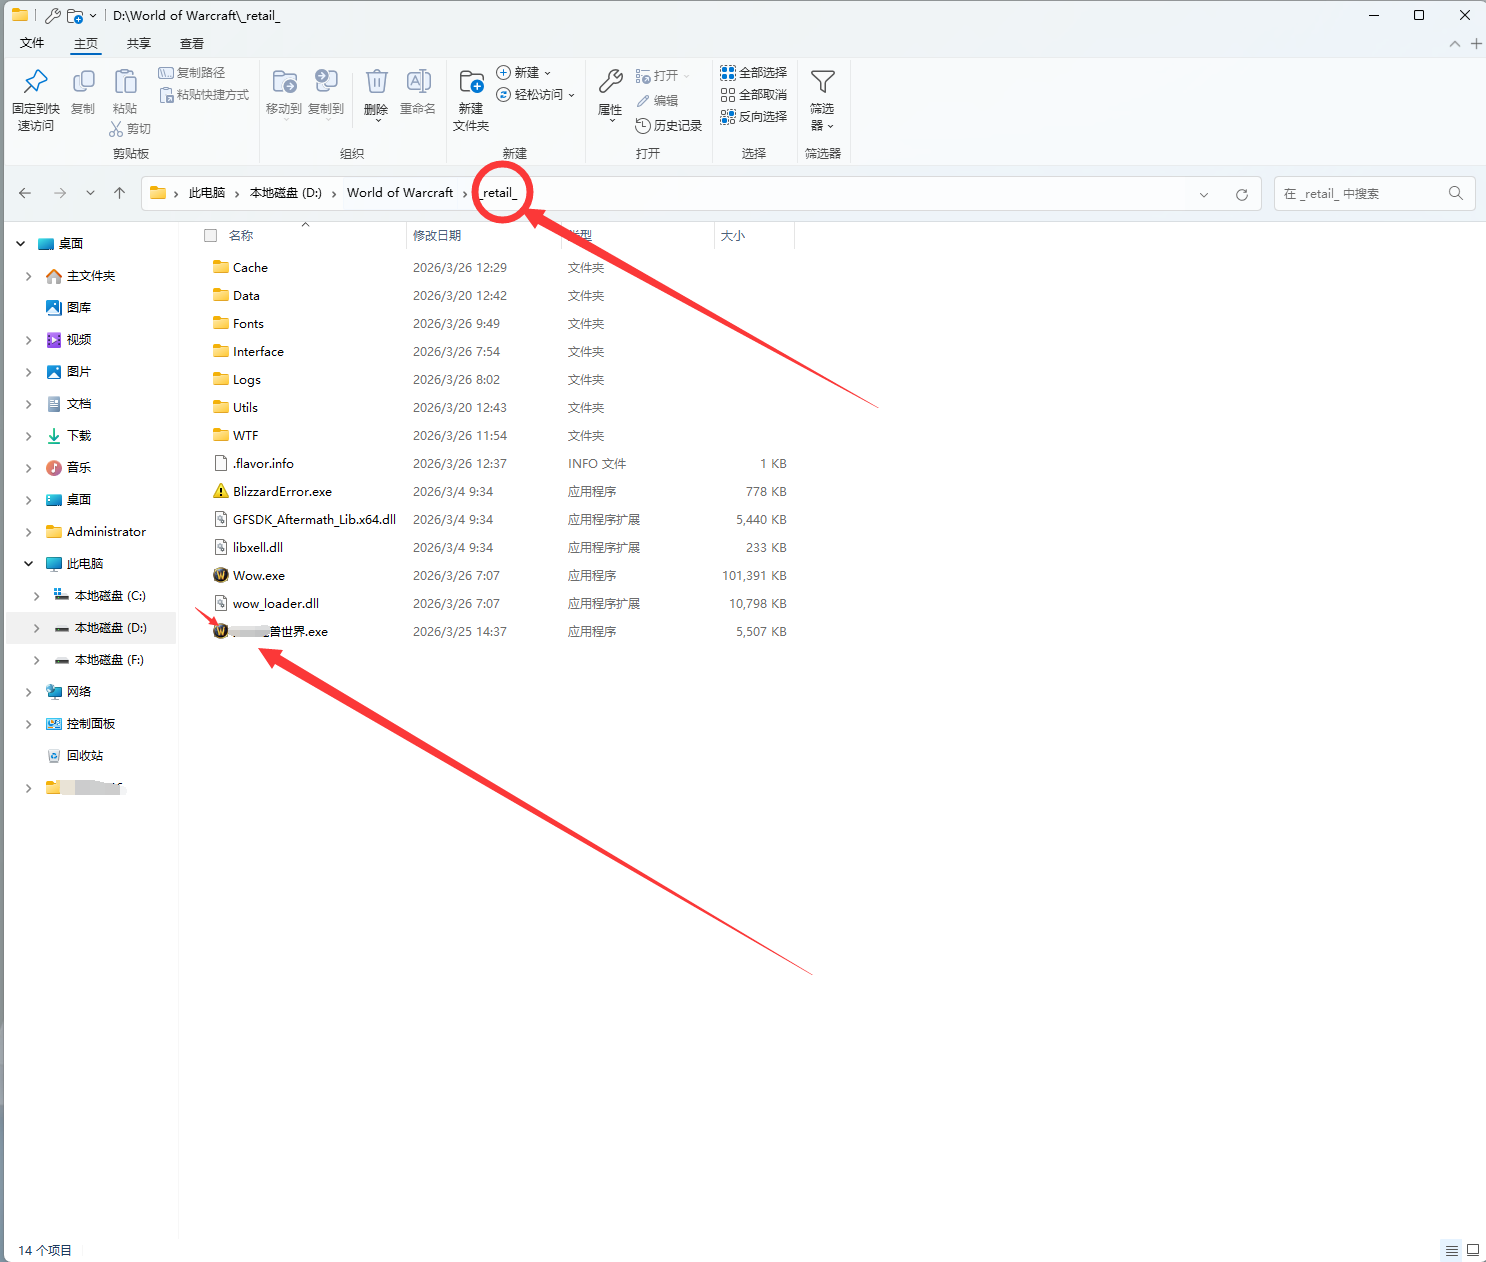Click the Pin to Quick Access icon
Screen dimensions: 1486x1262
pos(36,82)
